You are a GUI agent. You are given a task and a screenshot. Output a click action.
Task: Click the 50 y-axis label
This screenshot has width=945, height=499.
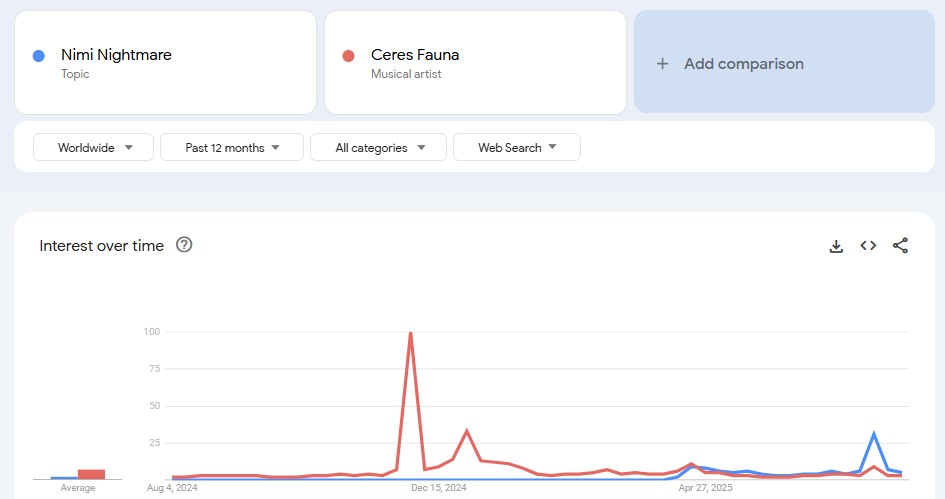point(155,406)
